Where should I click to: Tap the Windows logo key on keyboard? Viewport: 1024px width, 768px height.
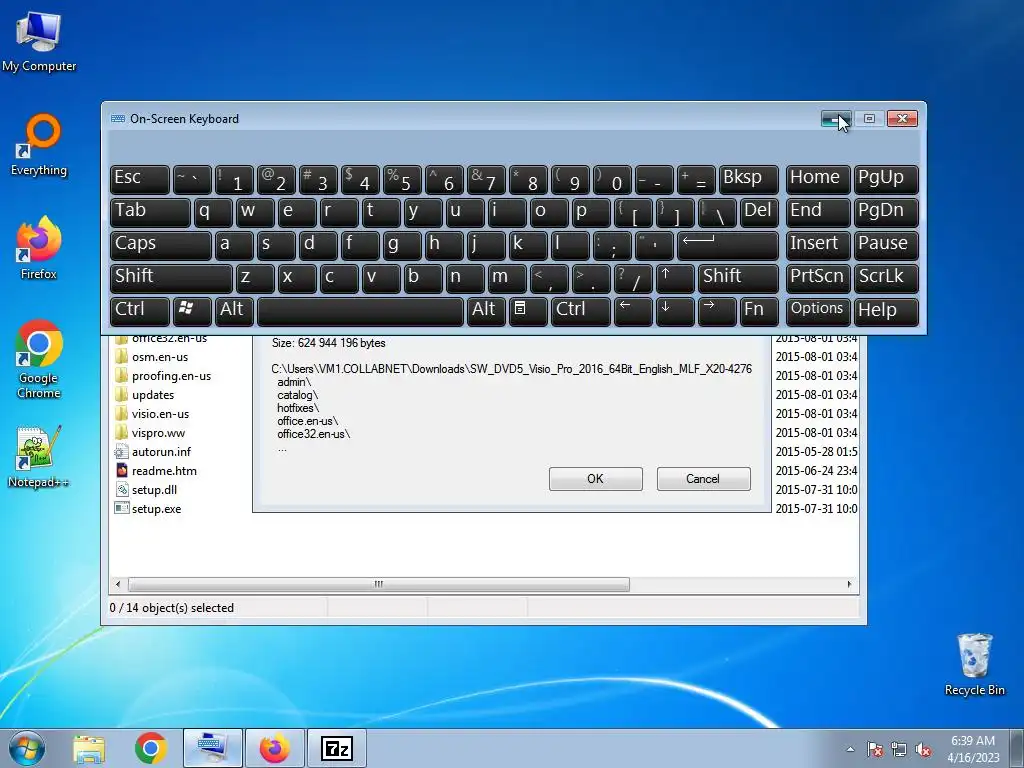[x=192, y=311]
